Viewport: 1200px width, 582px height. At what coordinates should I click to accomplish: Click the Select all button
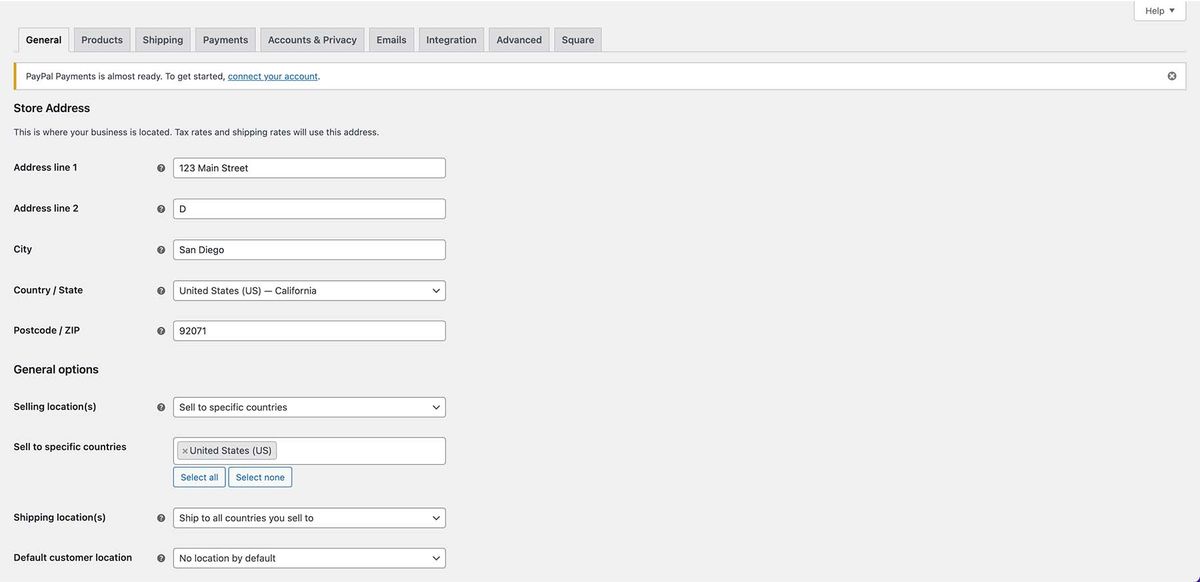coord(199,475)
